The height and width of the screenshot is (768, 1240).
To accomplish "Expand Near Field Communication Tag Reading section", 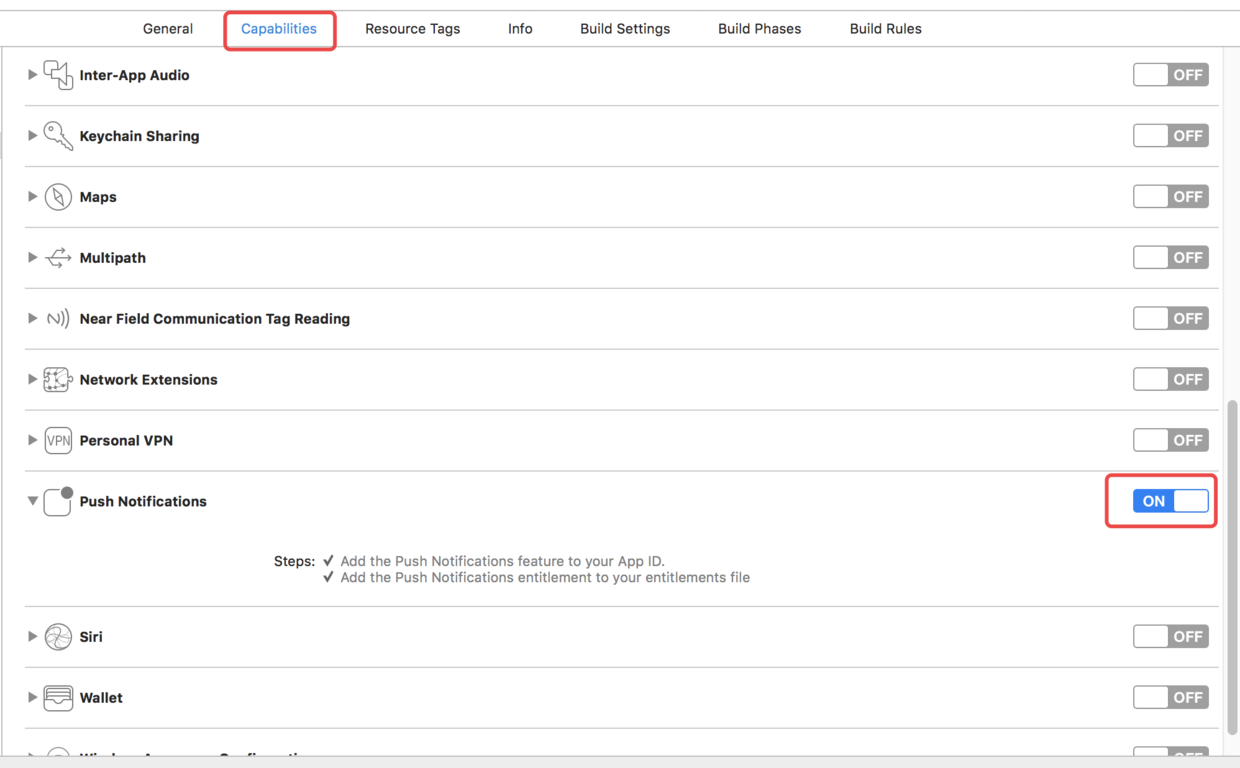I will pos(32,319).
